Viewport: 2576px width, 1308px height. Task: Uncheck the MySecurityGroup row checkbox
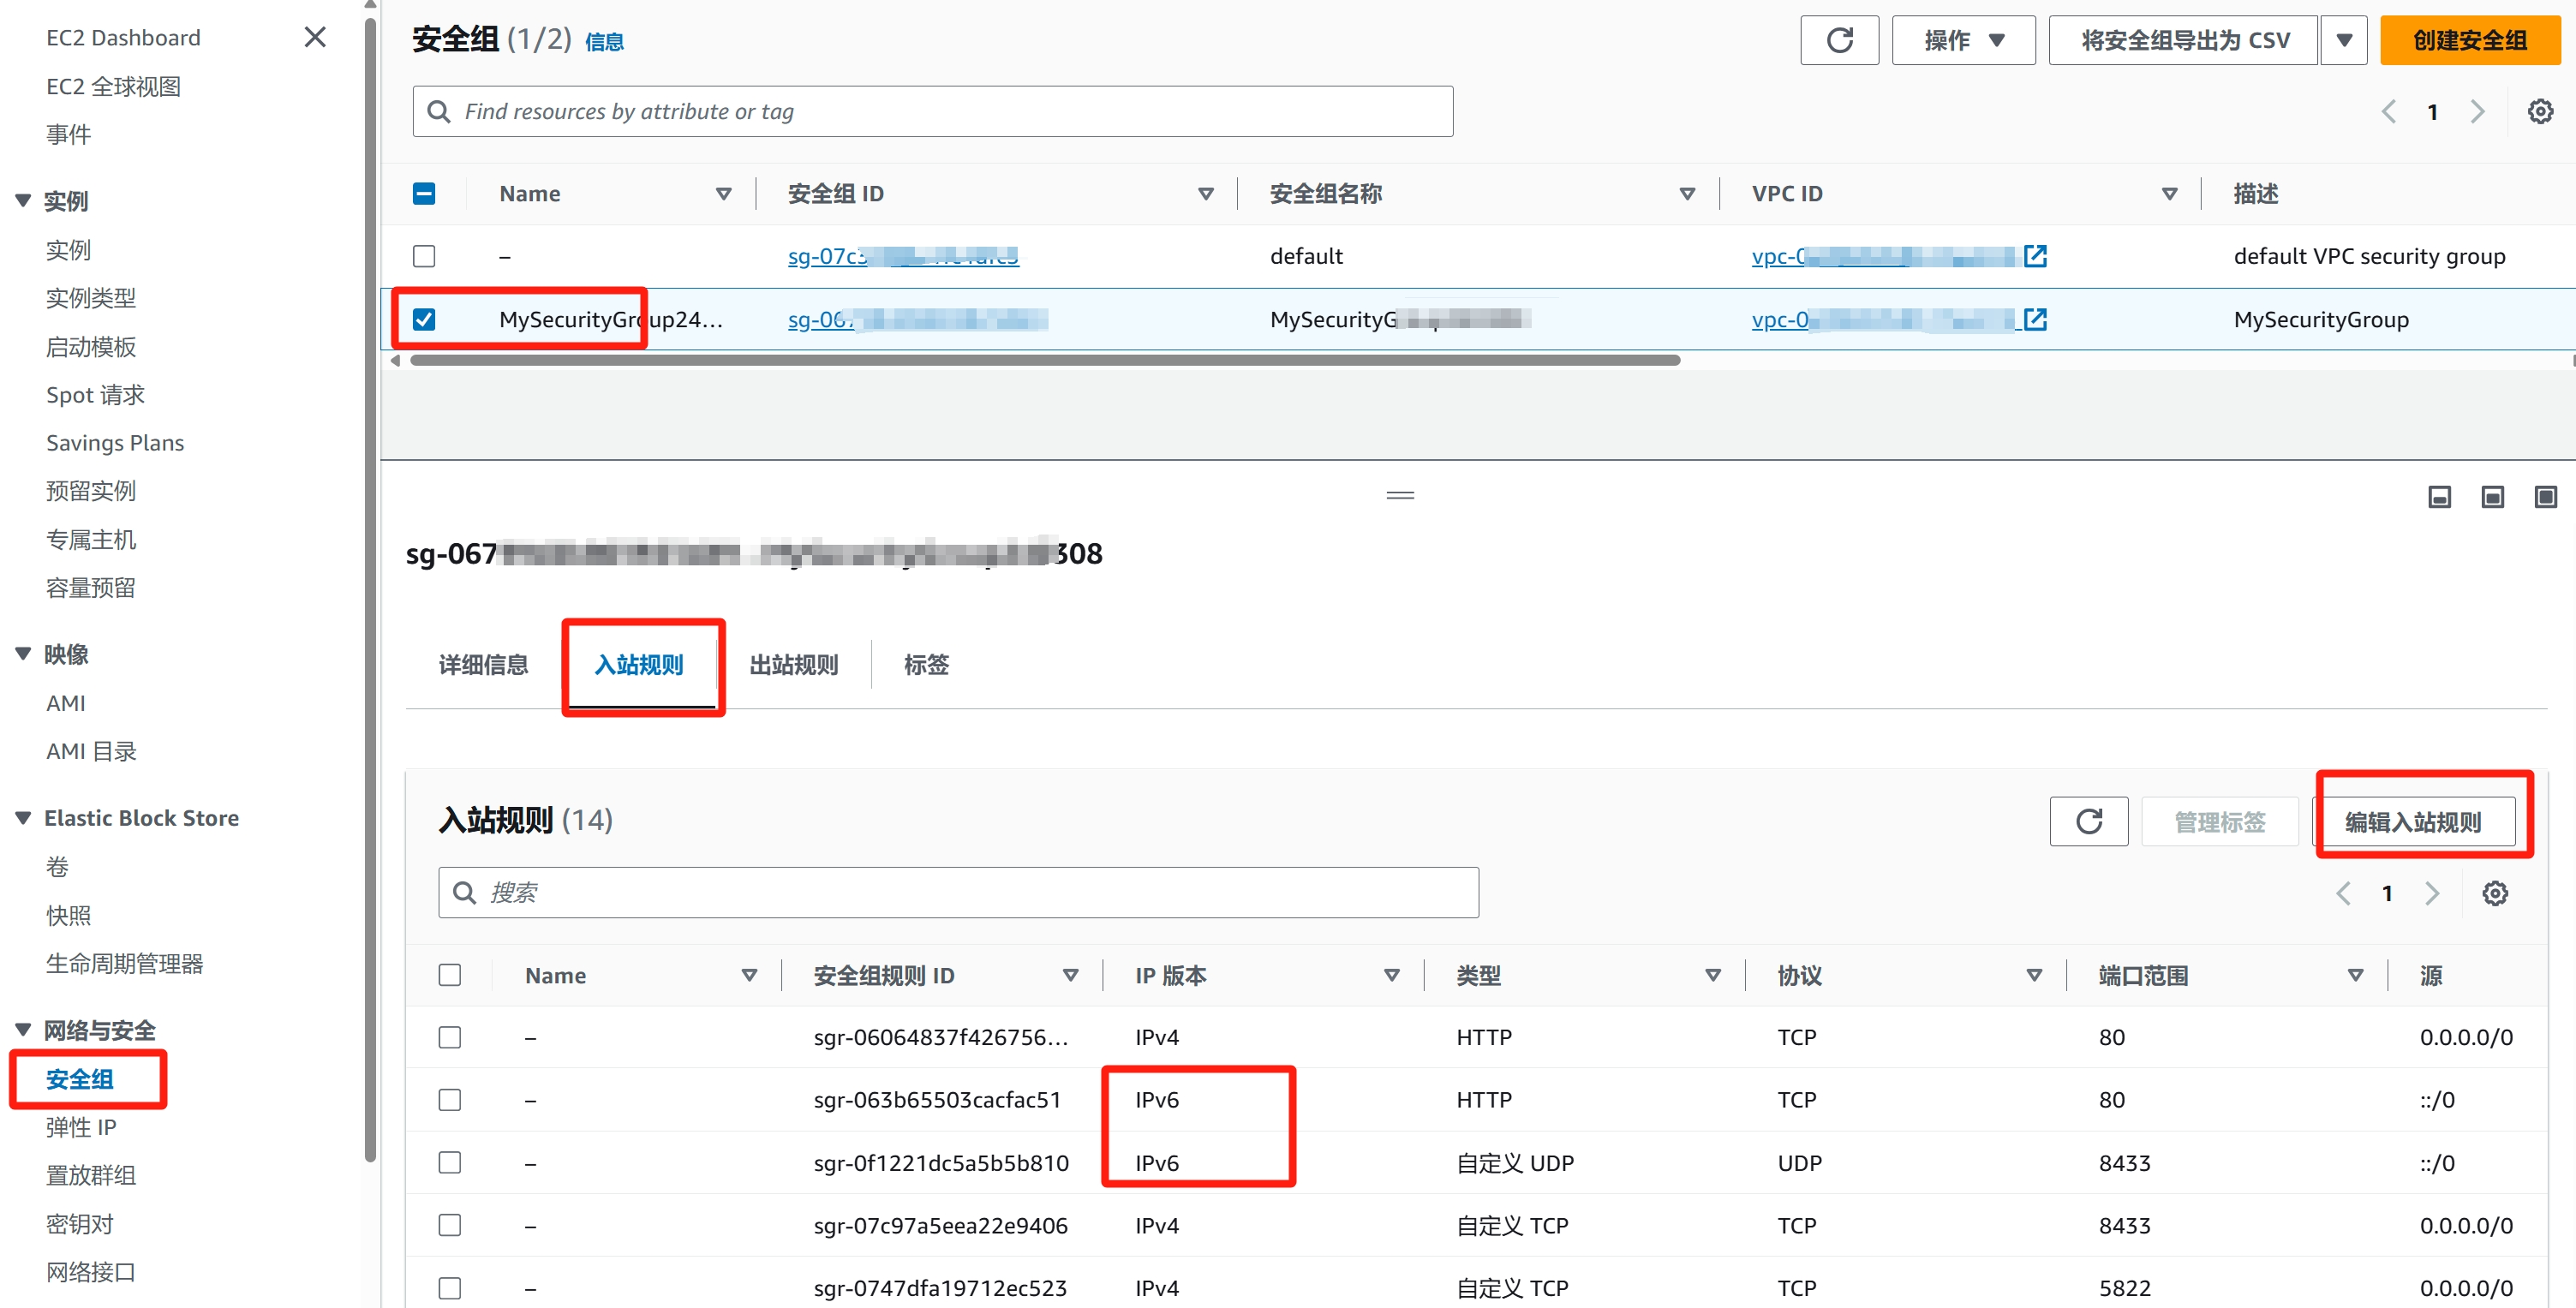tap(424, 319)
